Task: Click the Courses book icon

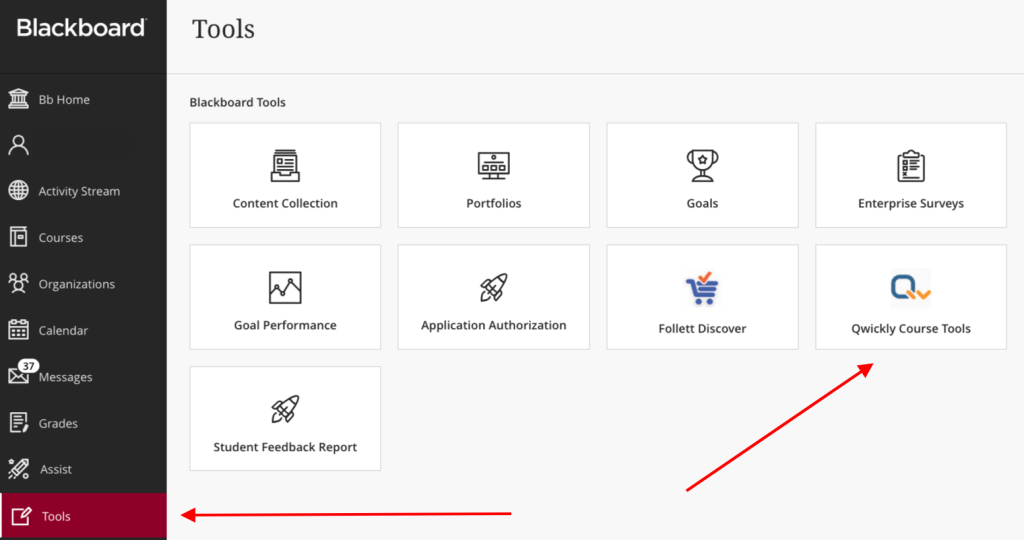Action: click(x=18, y=237)
